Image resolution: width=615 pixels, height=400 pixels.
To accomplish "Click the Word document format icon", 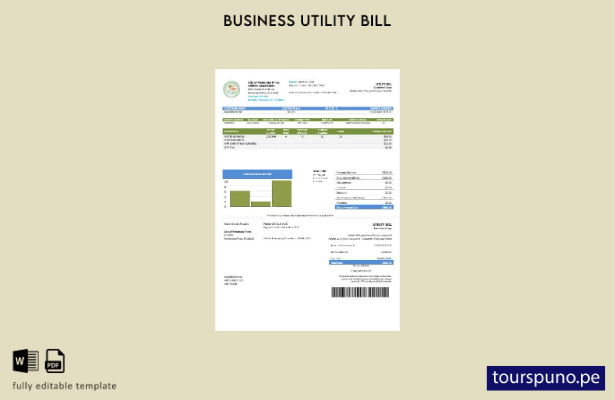I will tap(25, 361).
